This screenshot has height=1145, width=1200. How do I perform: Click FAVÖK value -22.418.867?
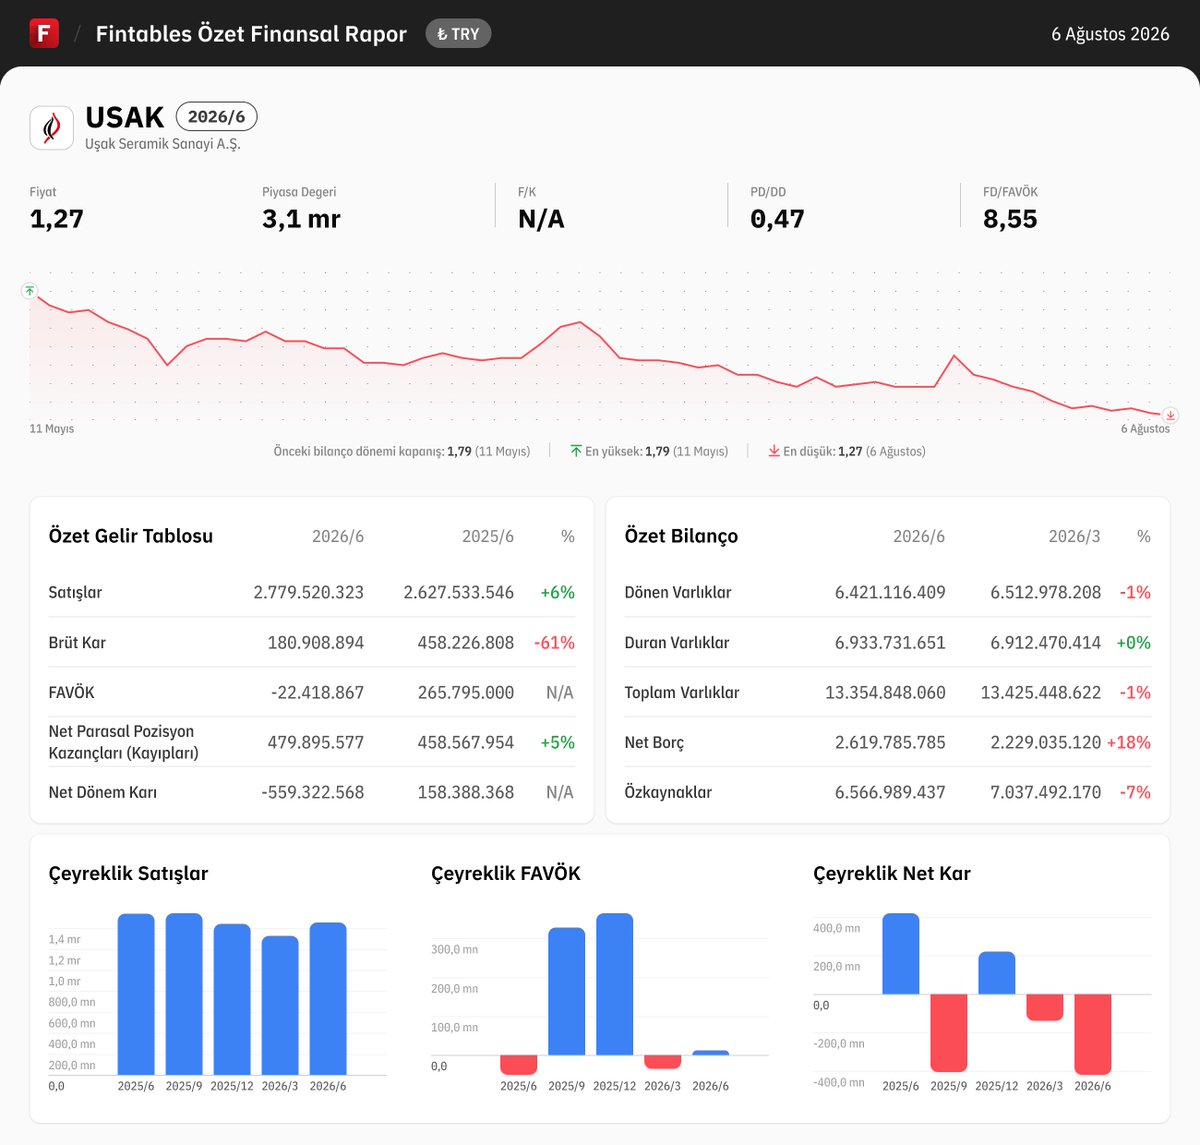317,692
